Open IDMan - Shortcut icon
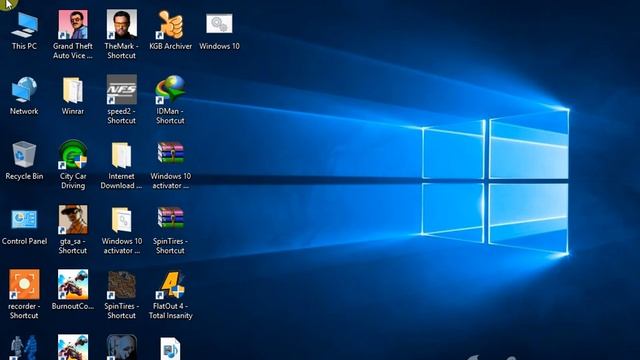 (170, 89)
